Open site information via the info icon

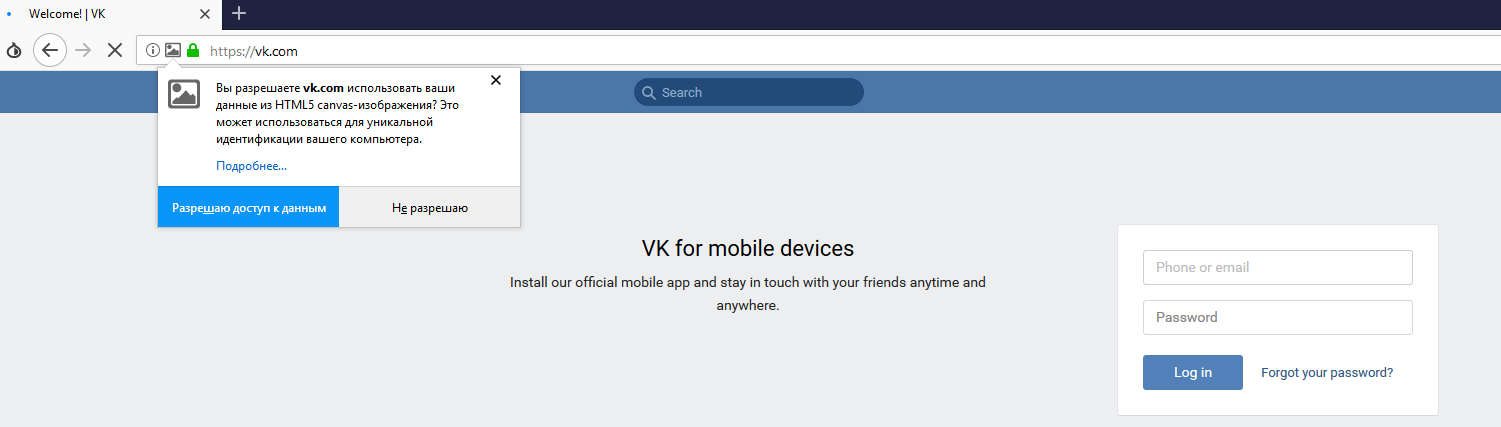pos(153,50)
